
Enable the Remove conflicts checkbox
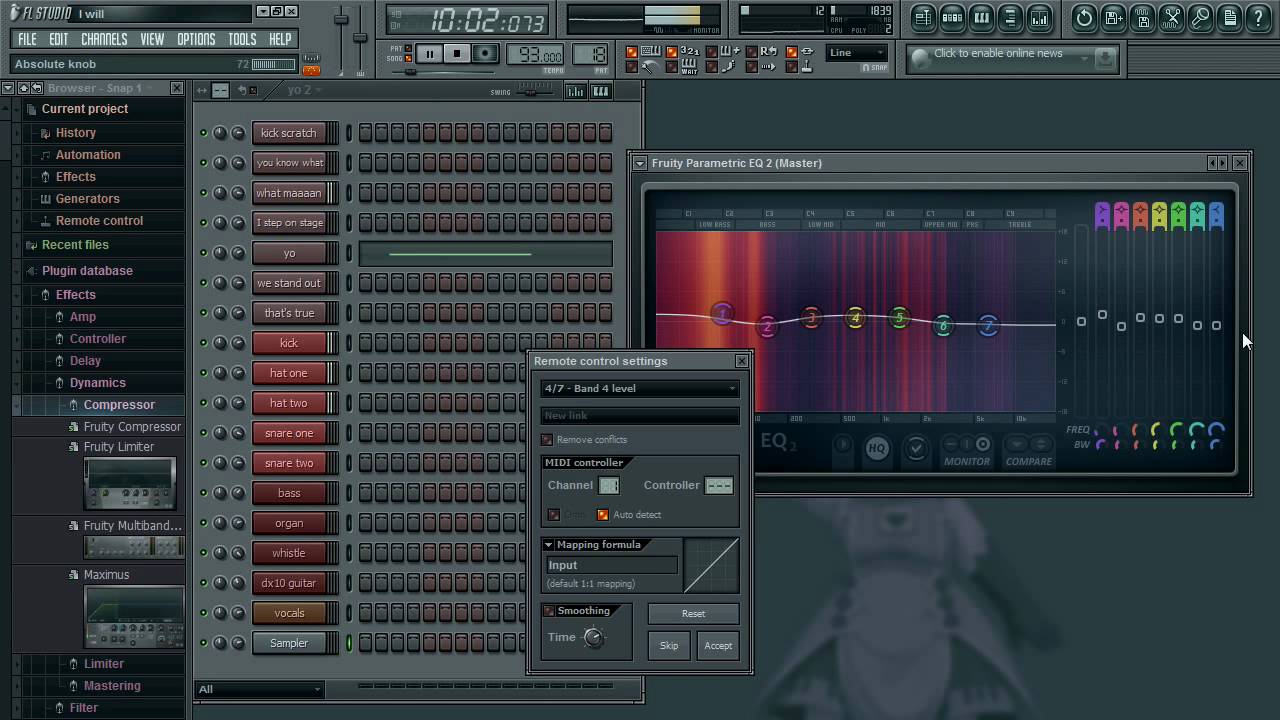click(x=547, y=440)
